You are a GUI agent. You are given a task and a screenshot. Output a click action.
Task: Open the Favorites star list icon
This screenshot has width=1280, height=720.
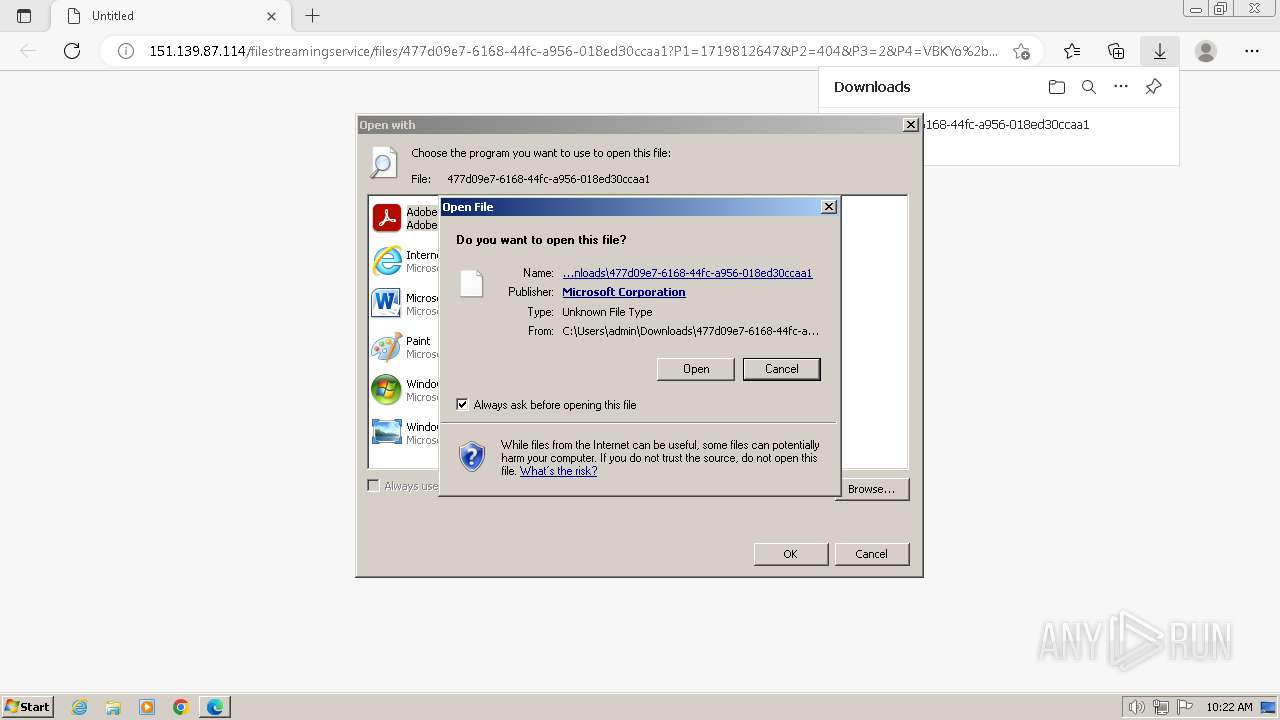coord(1072,51)
